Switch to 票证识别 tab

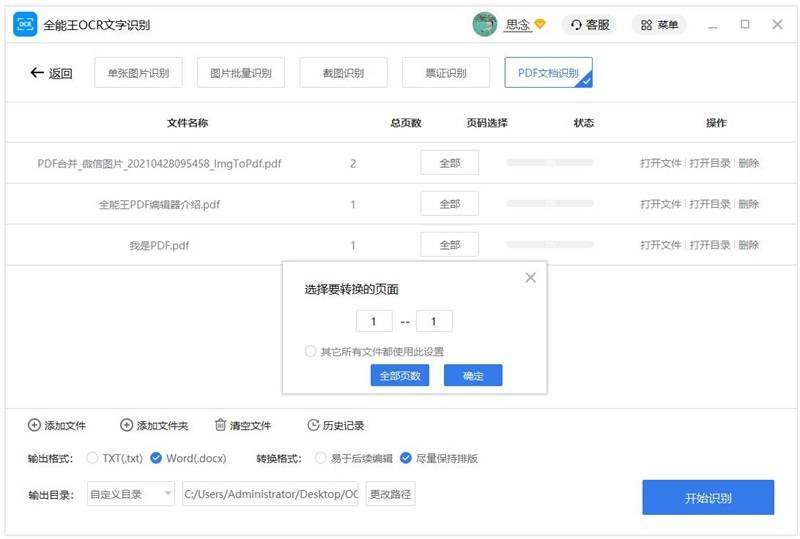(446, 73)
